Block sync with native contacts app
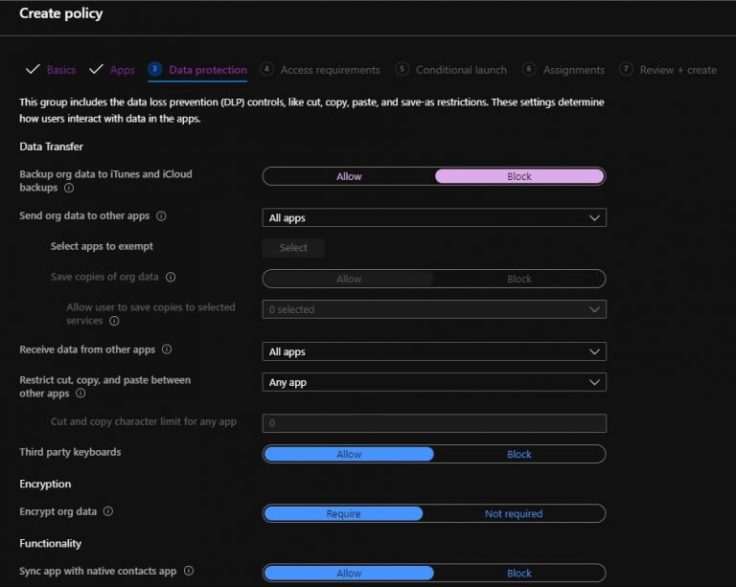The width and height of the screenshot is (736, 587). pyautogui.click(x=519, y=573)
